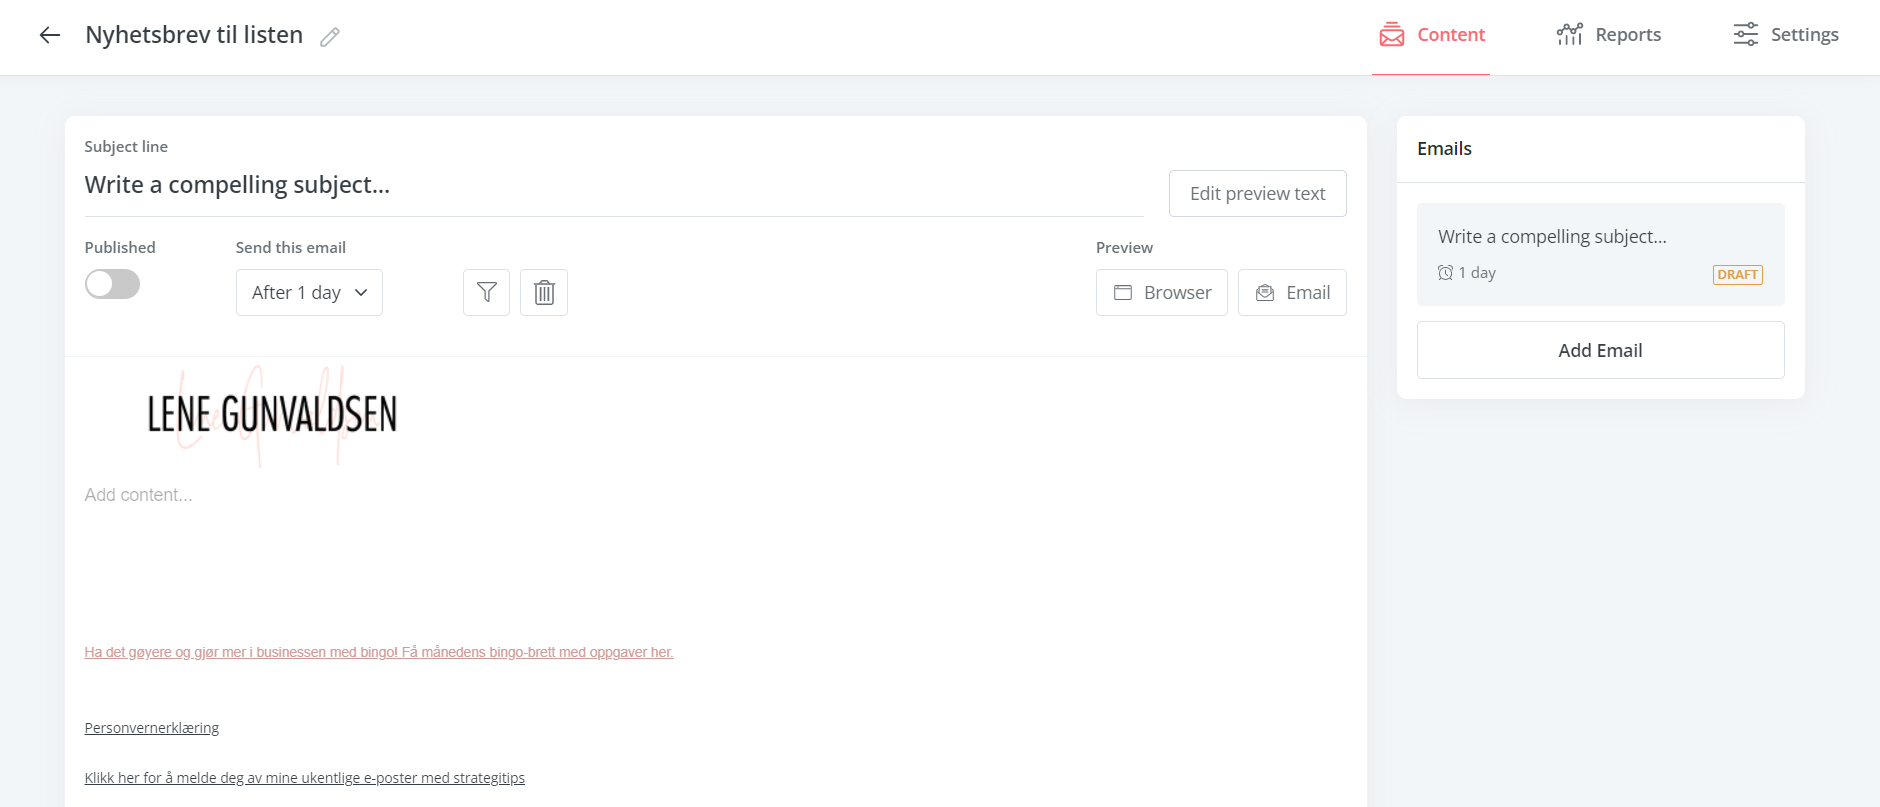Click the 'Nyhetsbrev til listen' title
The height and width of the screenshot is (807, 1880).
pos(194,35)
